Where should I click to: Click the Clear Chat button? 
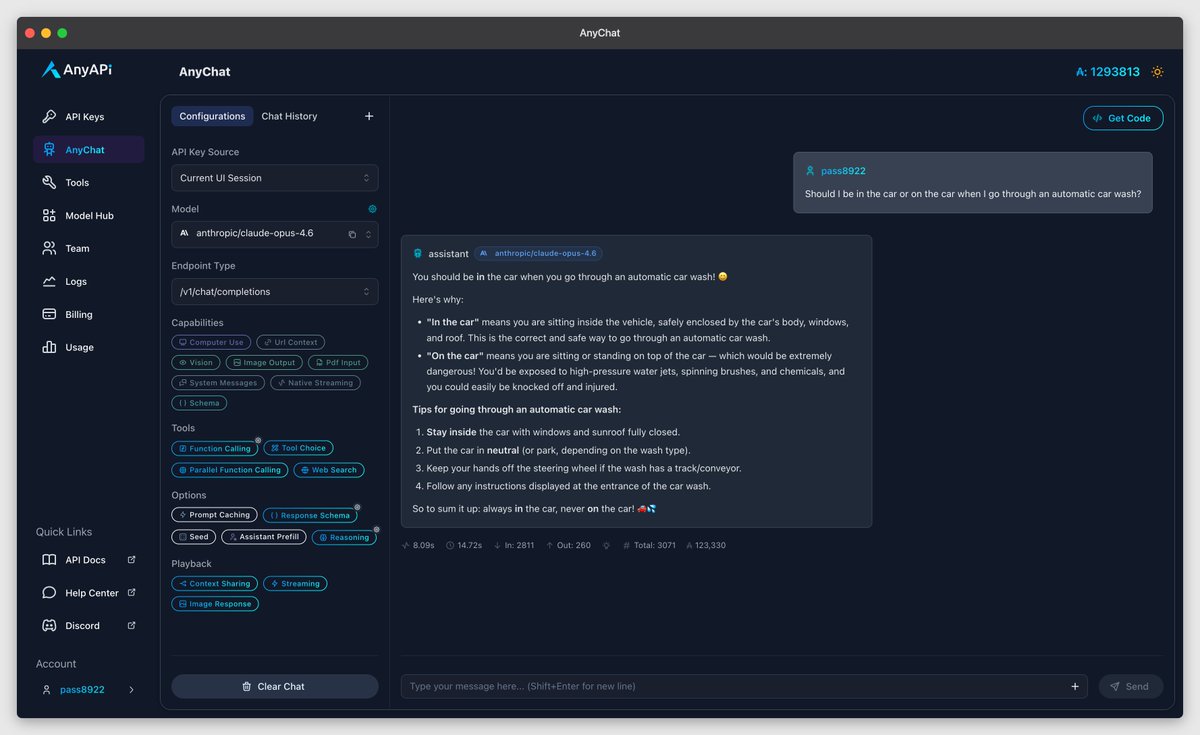coord(275,687)
